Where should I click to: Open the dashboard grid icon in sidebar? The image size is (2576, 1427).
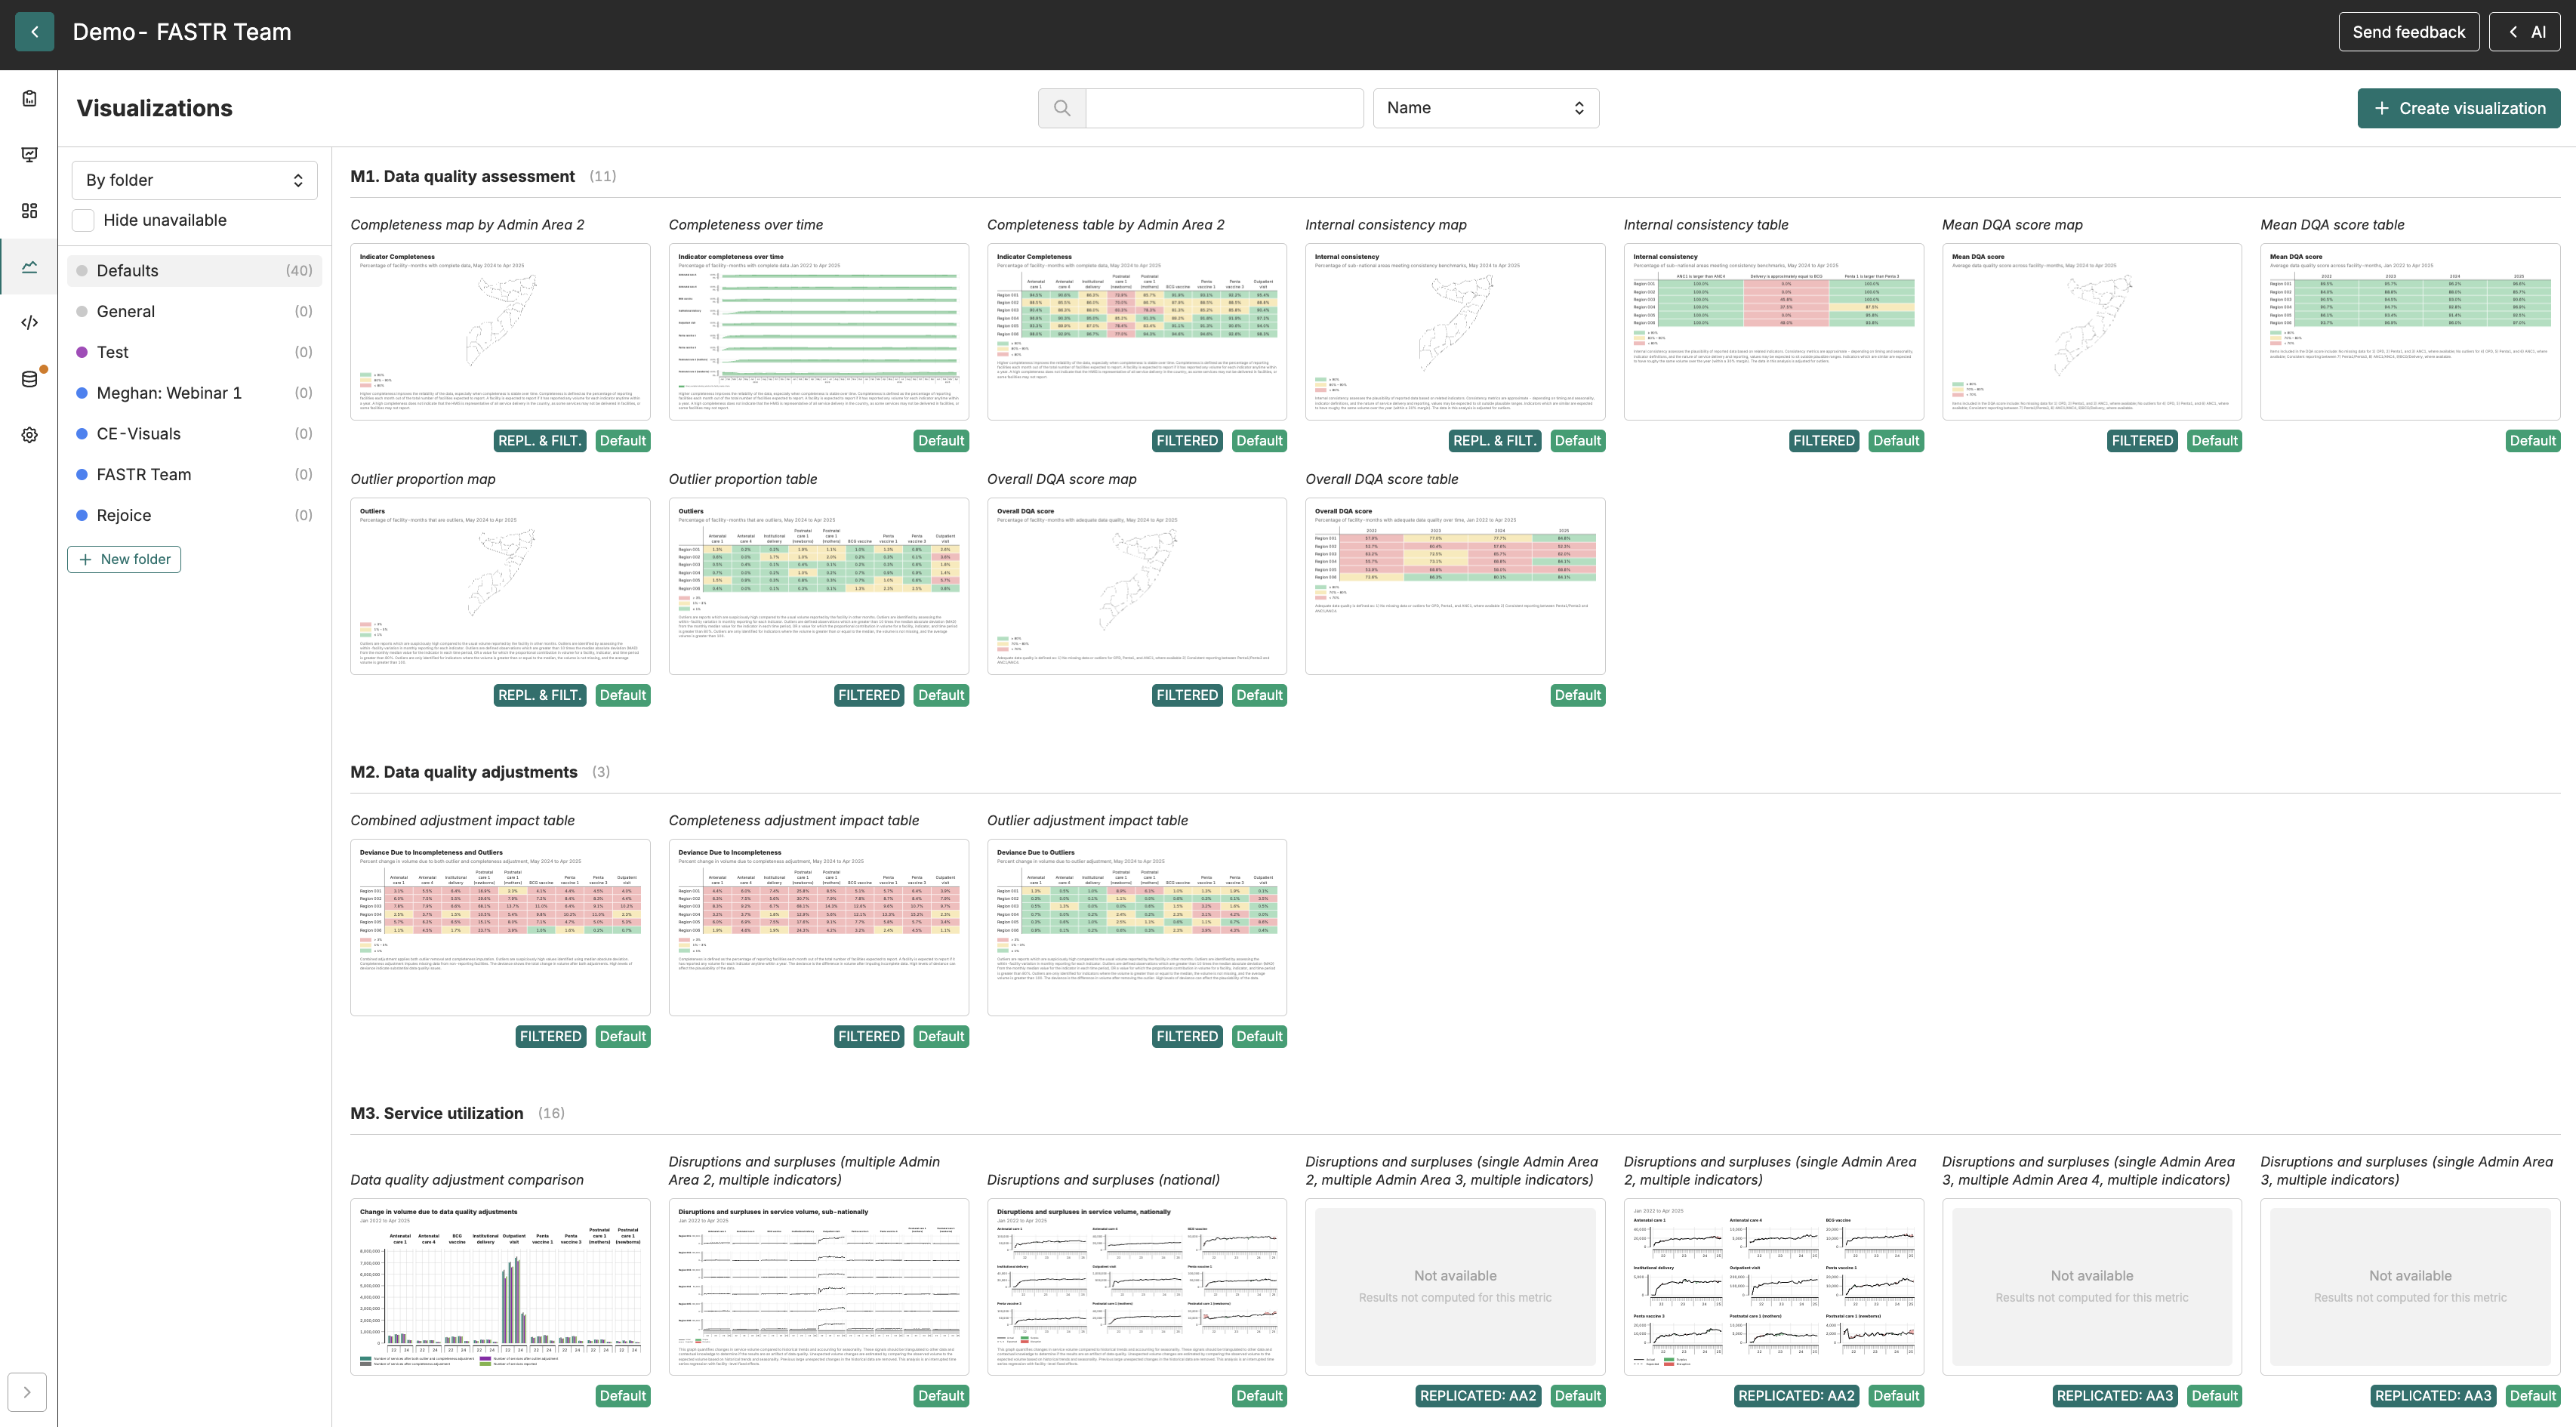pos(29,210)
